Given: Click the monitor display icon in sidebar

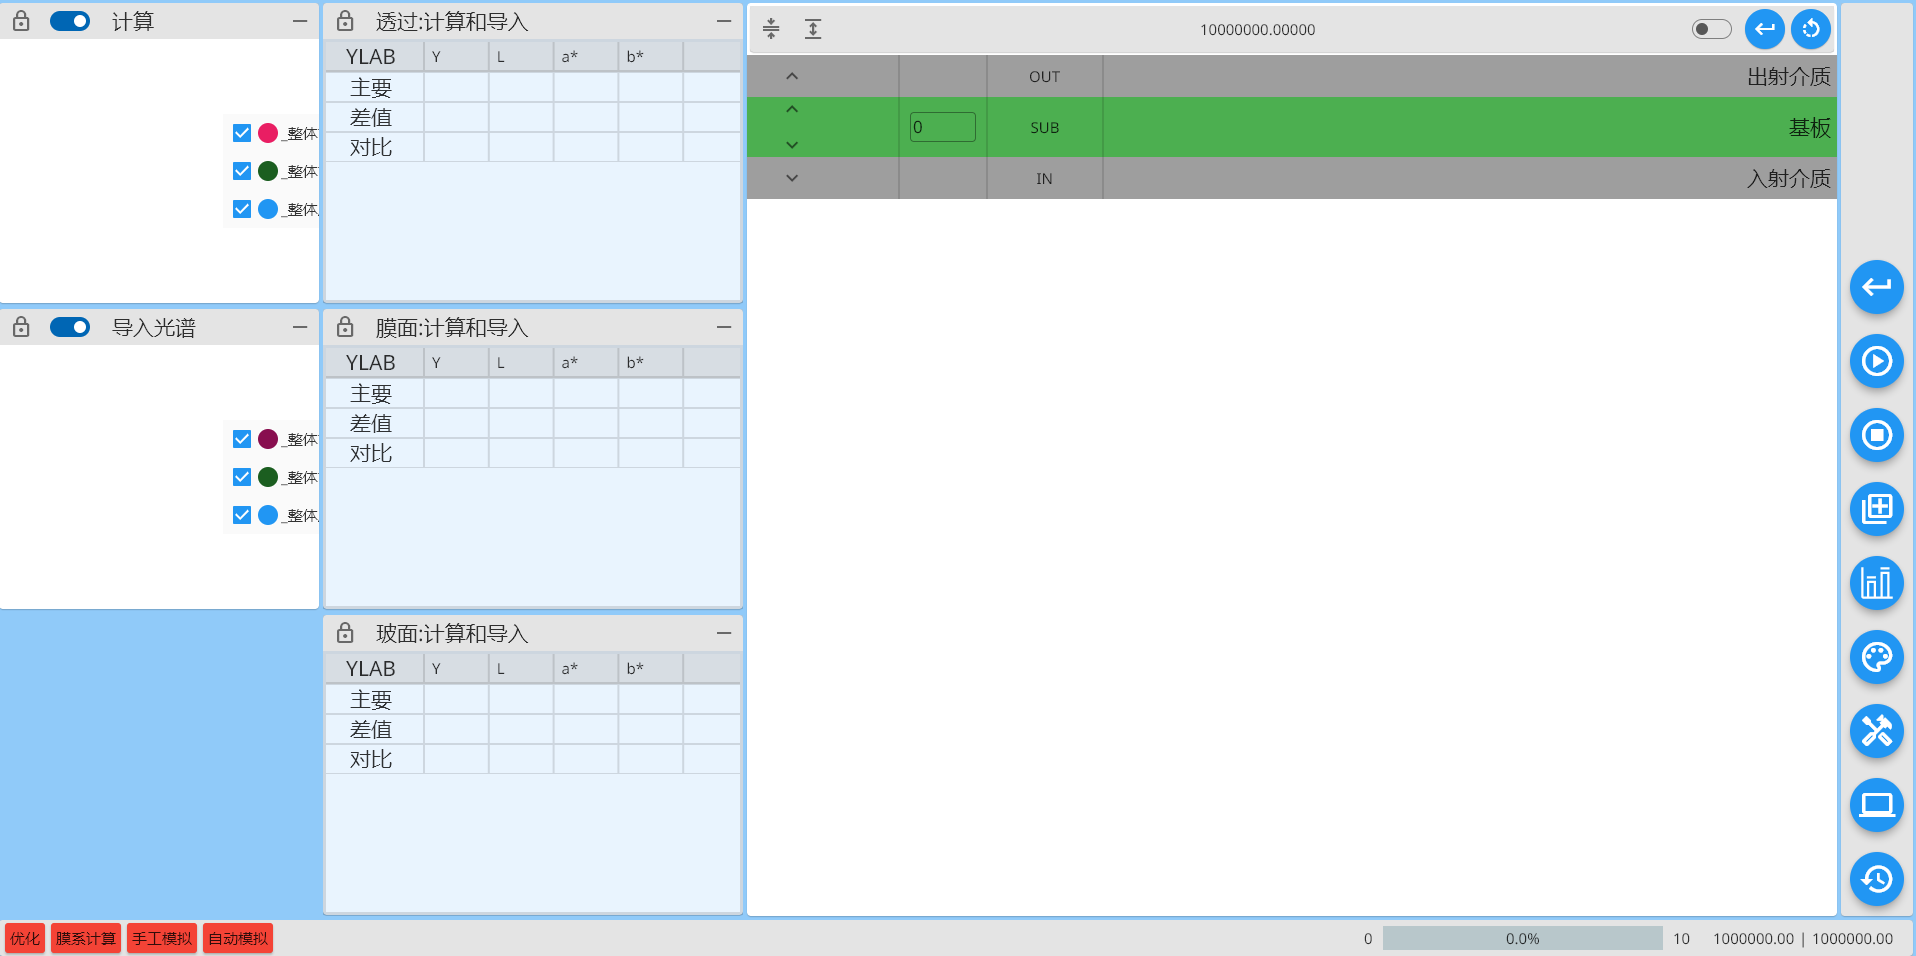Looking at the screenshot, I should click(1876, 805).
